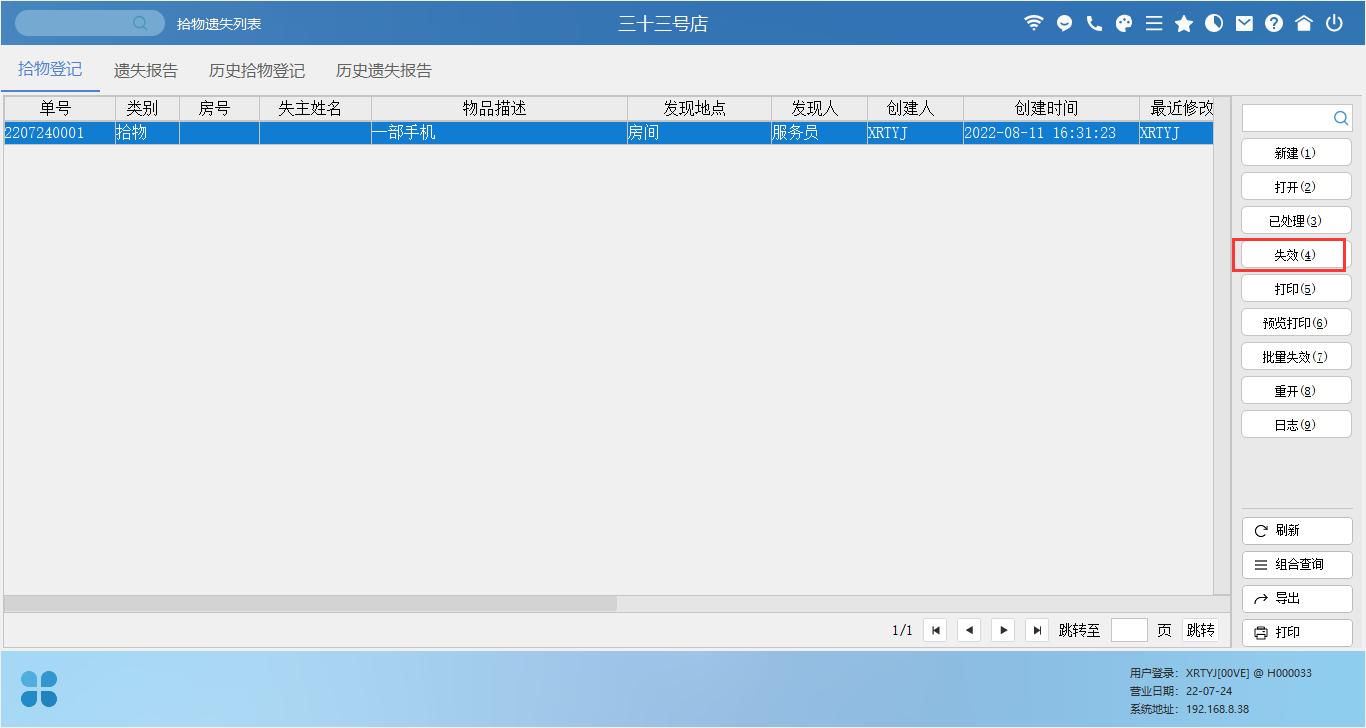Open the 历史拾物登记 tab
The image size is (1366, 728).
click(257, 71)
